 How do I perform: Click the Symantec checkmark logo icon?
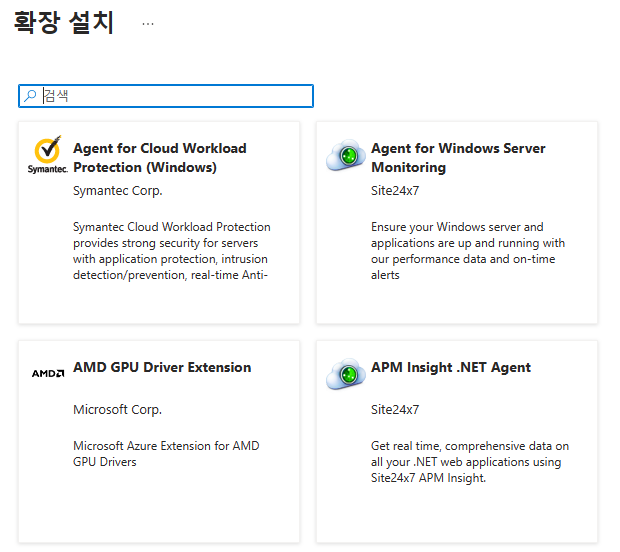click(x=48, y=155)
